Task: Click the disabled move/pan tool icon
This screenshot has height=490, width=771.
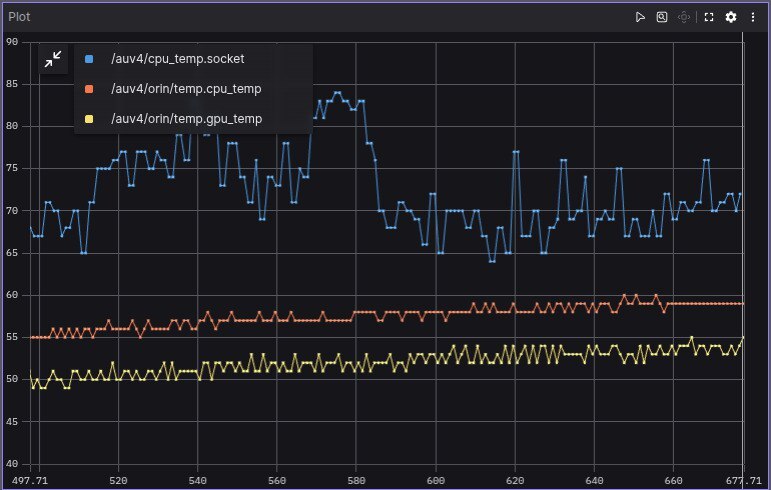Action: pyautogui.click(x=683, y=17)
